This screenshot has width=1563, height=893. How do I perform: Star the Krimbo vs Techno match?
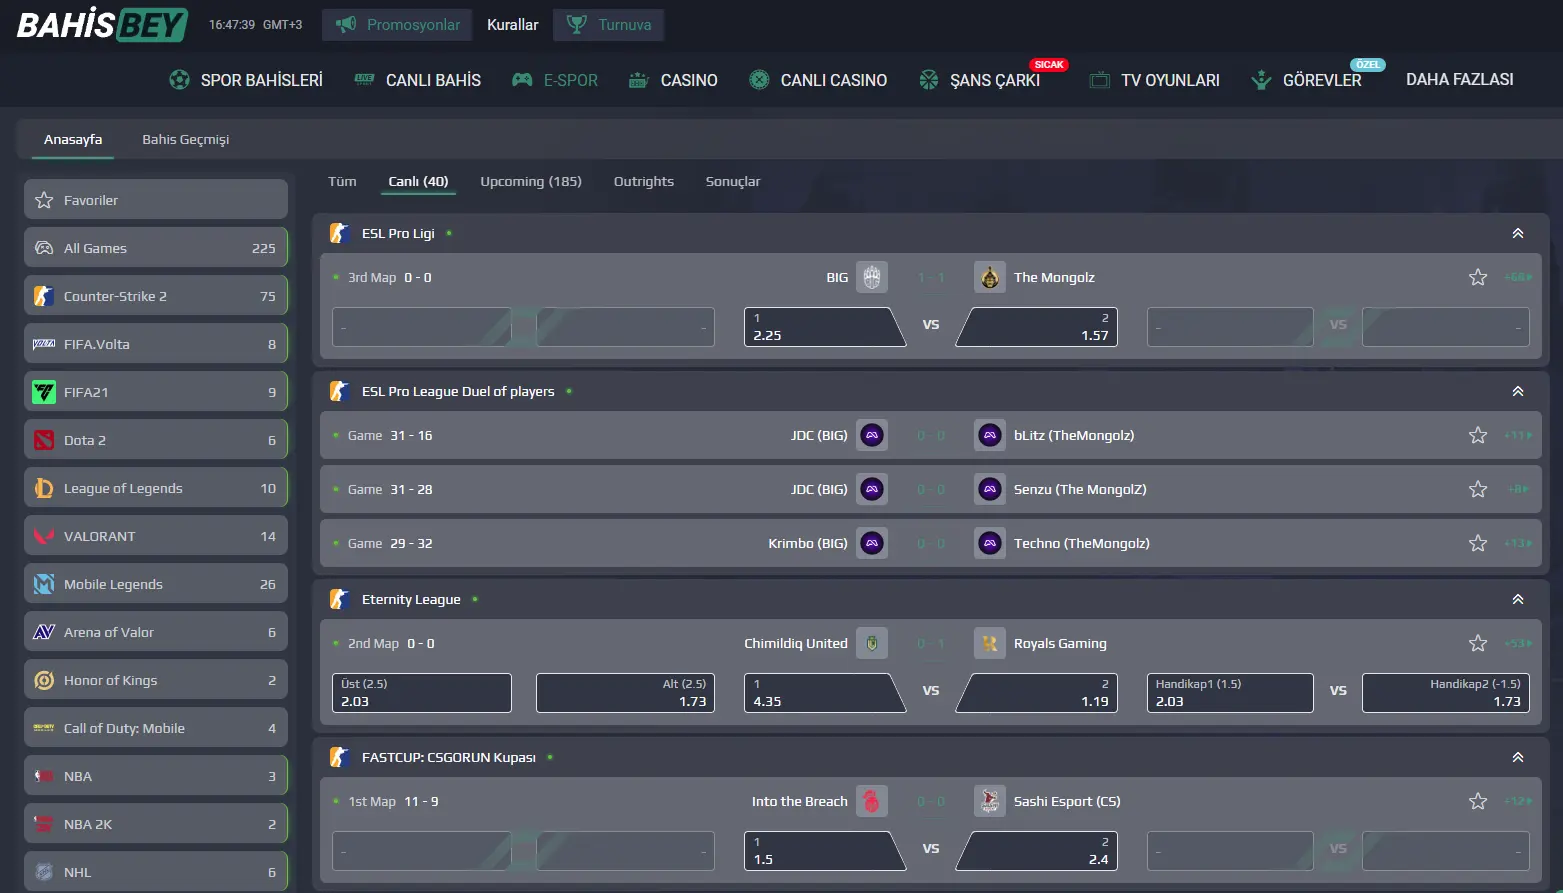coord(1478,543)
